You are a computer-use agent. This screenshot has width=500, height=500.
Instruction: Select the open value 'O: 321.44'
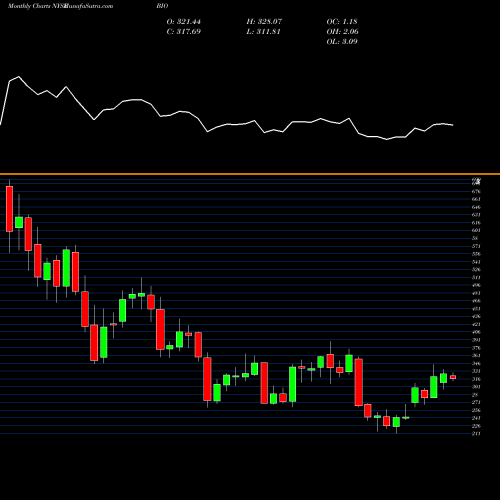[184, 22]
